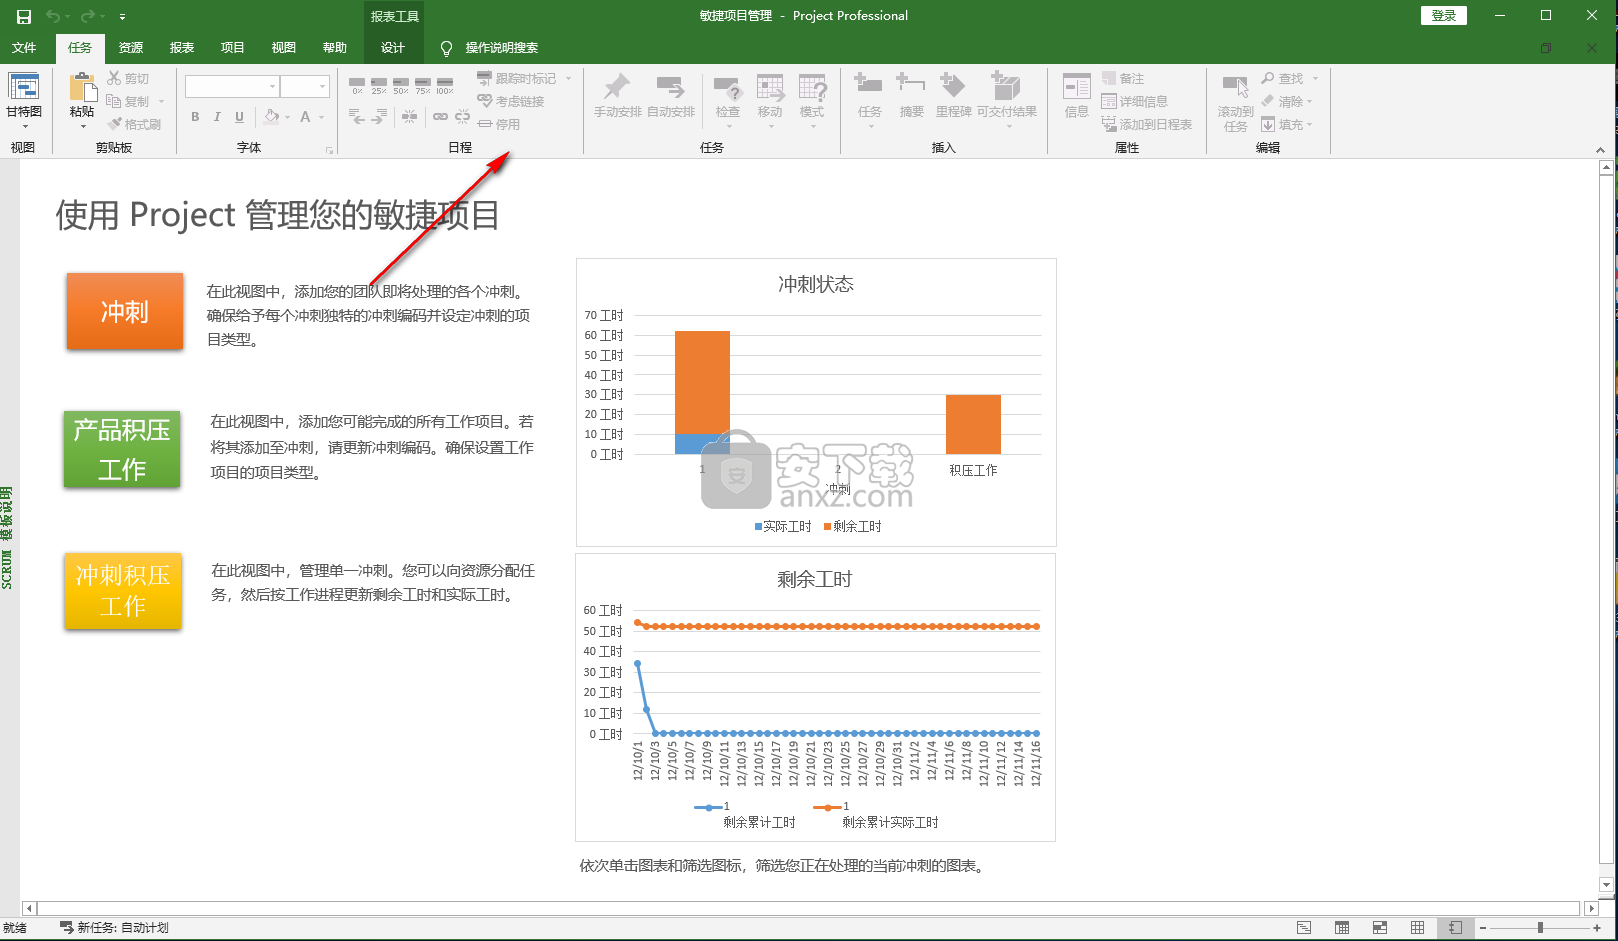Image resolution: width=1618 pixels, height=941 pixels.
Task: Click the Save icon in title bar
Action: click(23, 16)
